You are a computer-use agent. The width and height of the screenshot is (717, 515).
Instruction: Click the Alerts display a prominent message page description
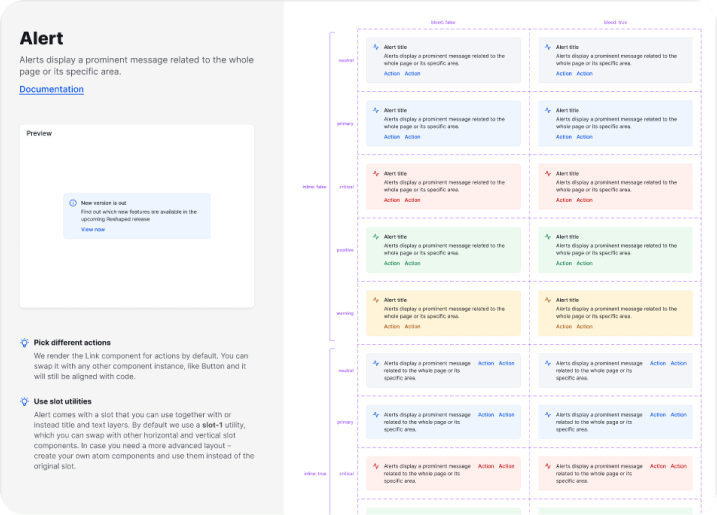coord(136,66)
